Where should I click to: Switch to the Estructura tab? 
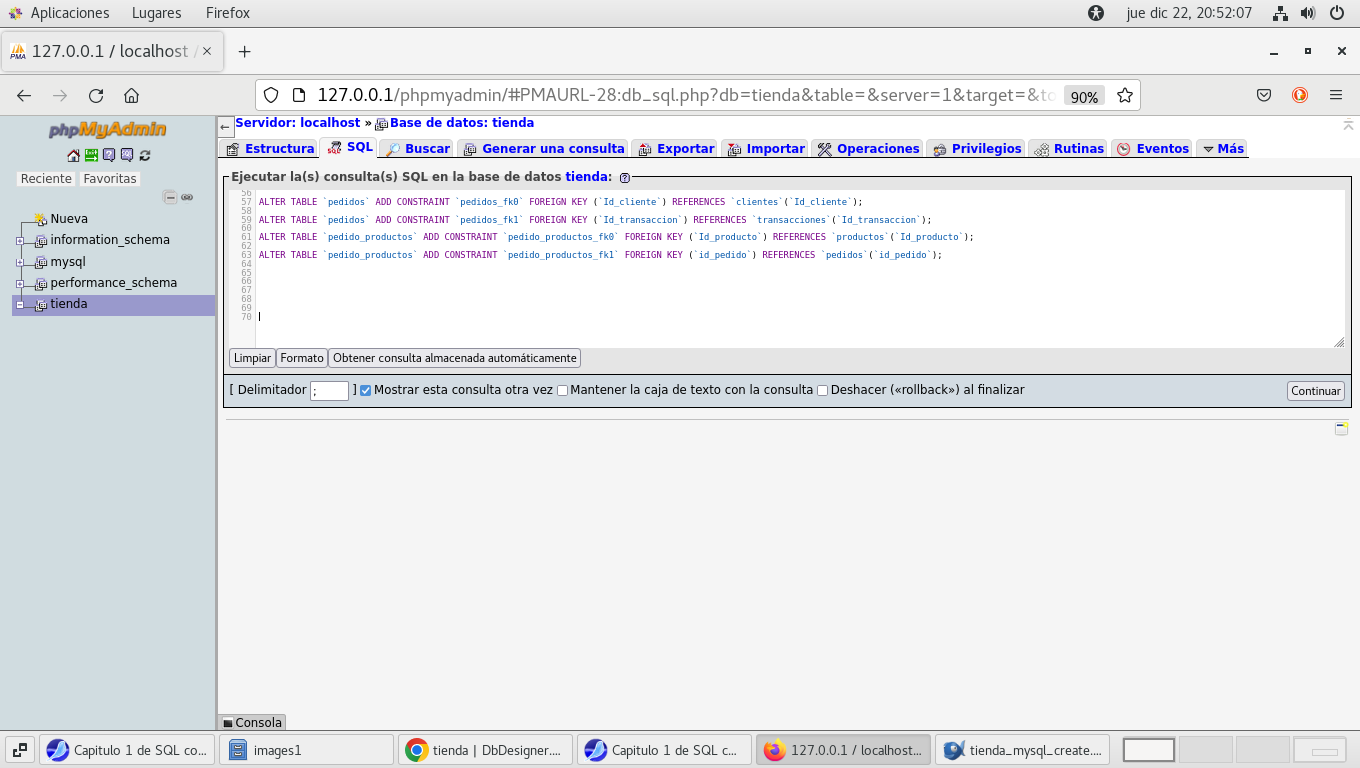pos(269,149)
